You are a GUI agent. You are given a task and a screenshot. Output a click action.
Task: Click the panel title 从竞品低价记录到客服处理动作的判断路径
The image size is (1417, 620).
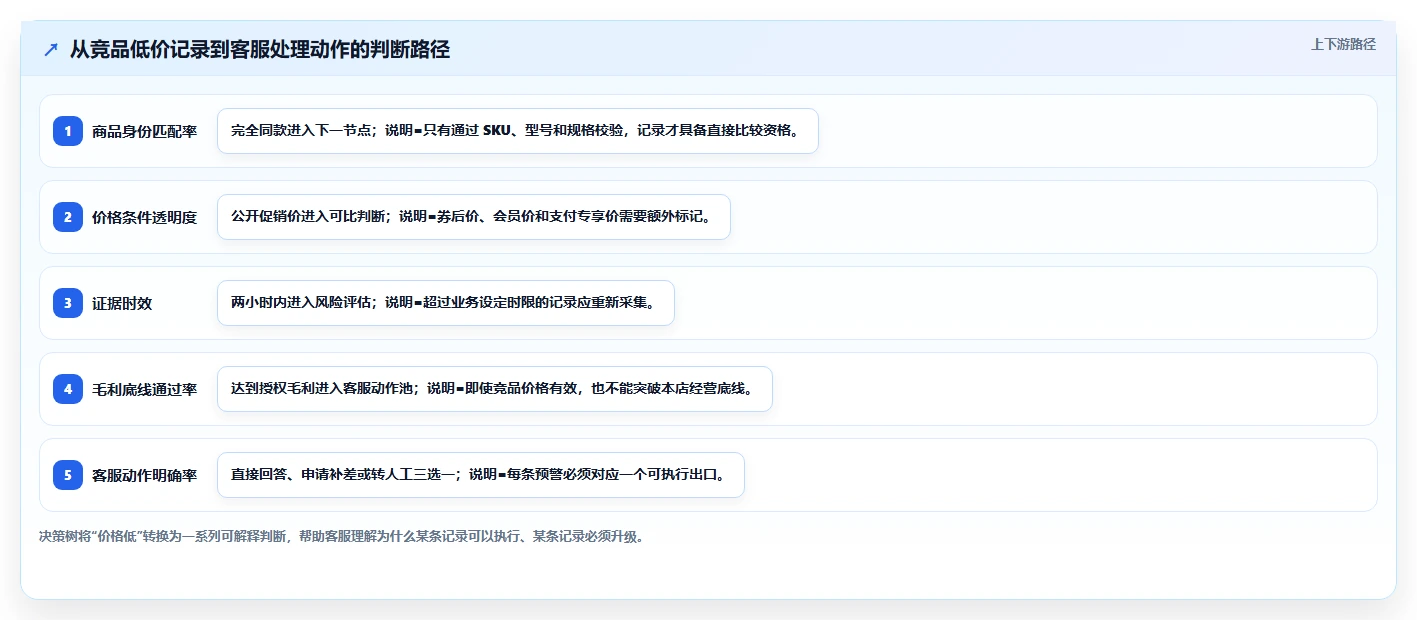click(260, 49)
